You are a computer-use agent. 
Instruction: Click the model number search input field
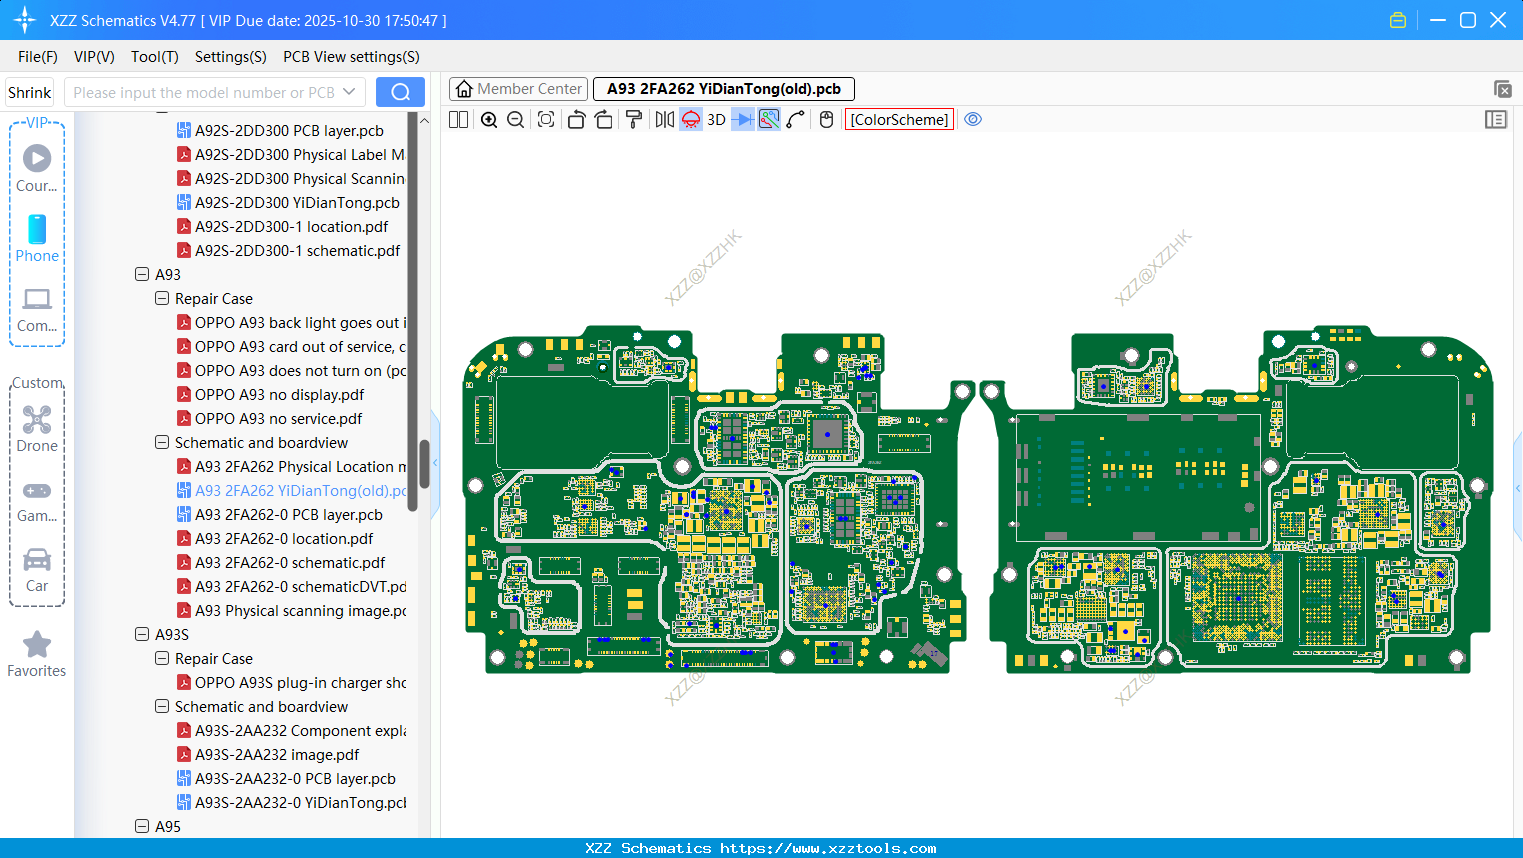(x=210, y=92)
